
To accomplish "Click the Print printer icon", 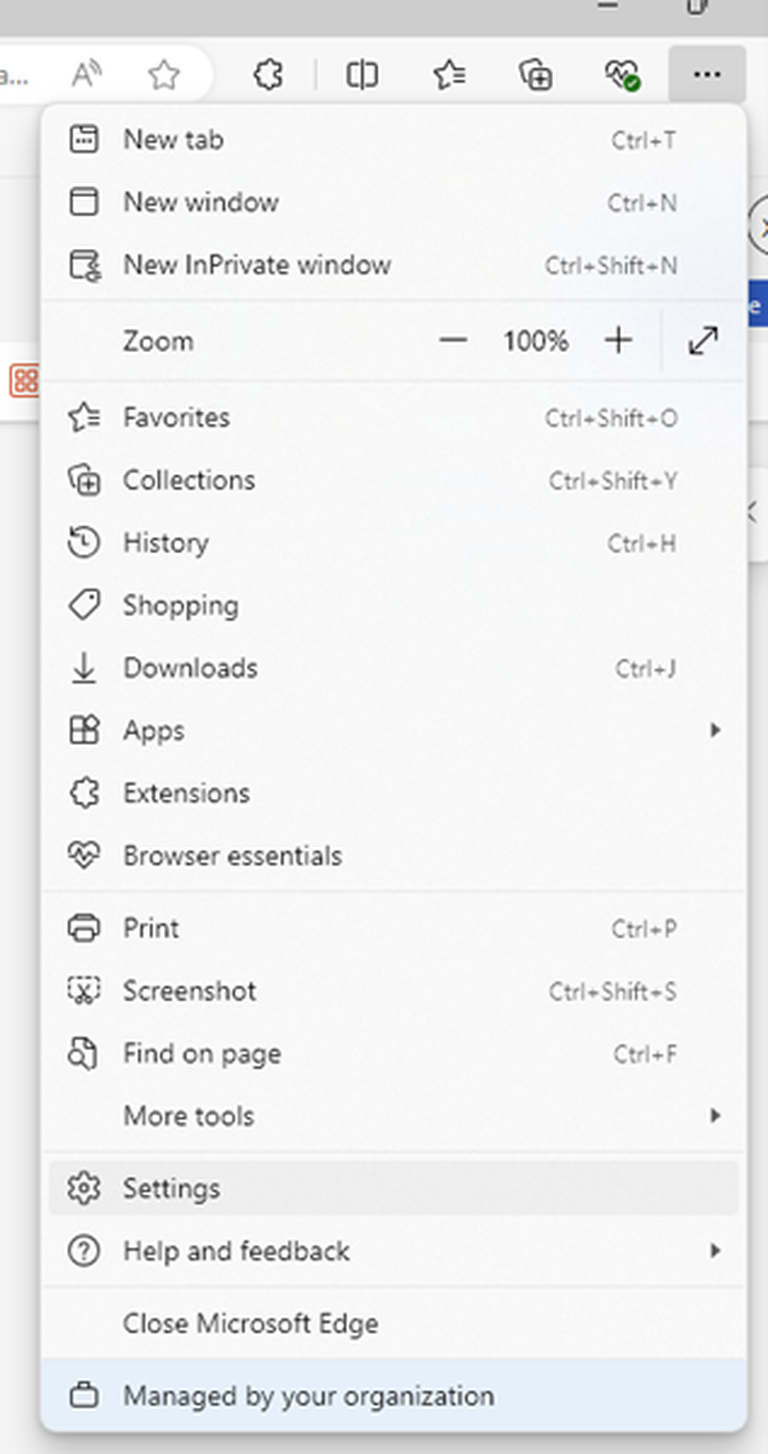I will coord(84,928).
